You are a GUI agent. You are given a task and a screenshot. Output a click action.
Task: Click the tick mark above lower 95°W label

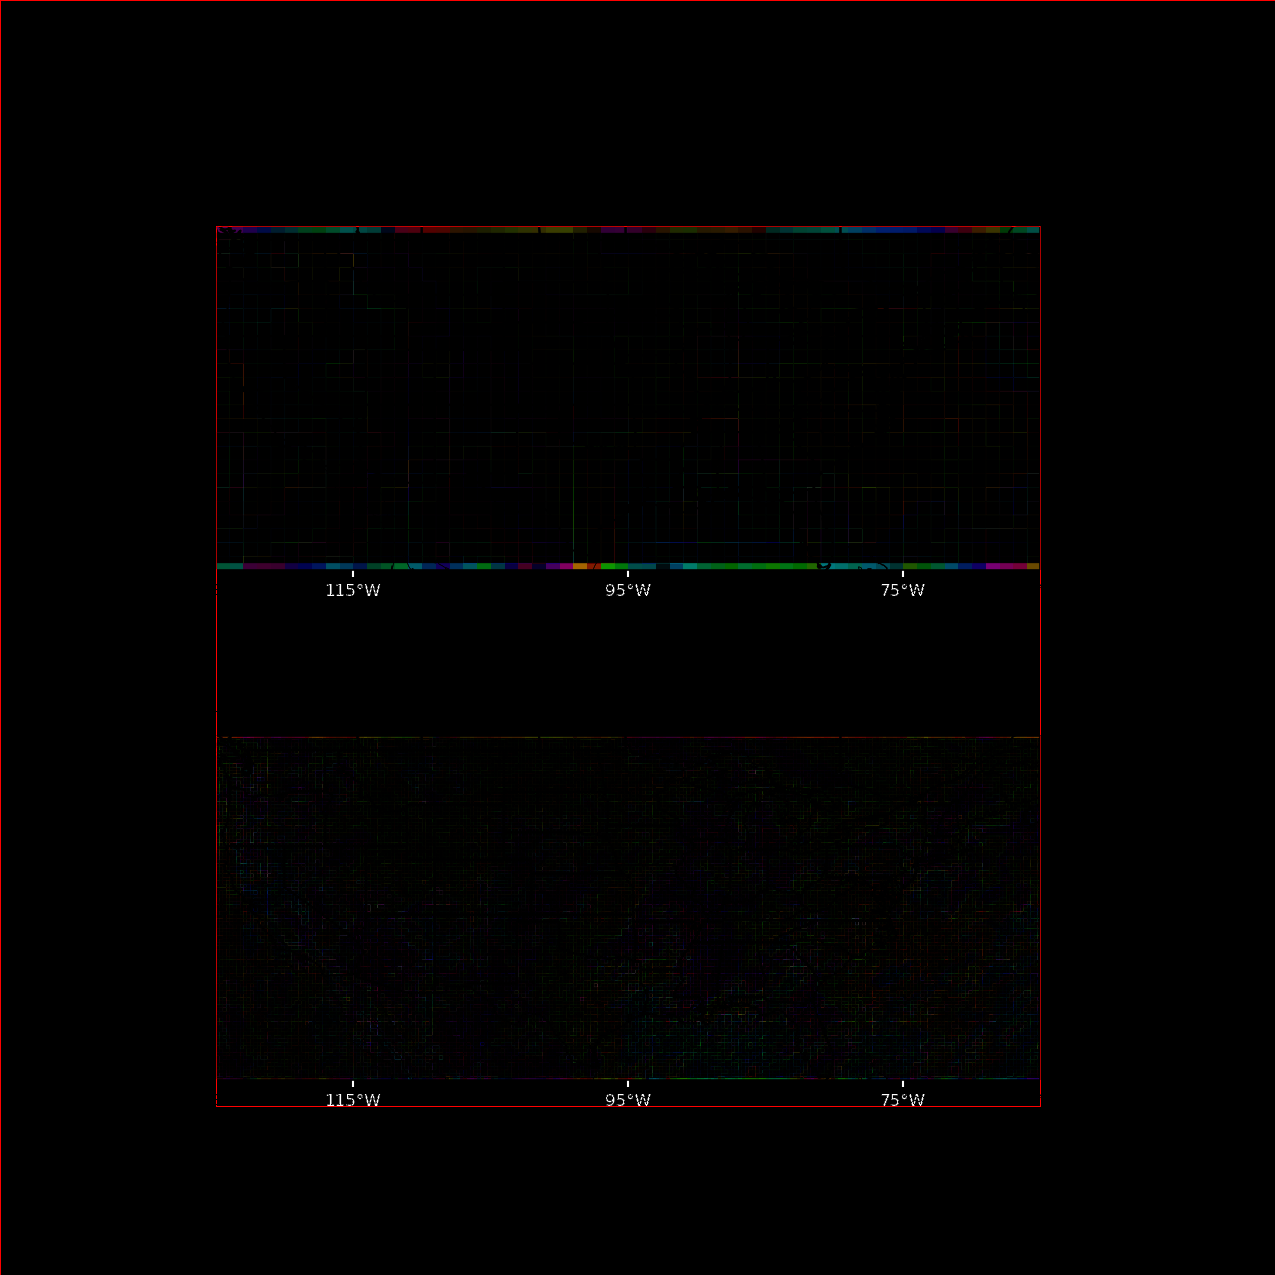point(627,1084)
